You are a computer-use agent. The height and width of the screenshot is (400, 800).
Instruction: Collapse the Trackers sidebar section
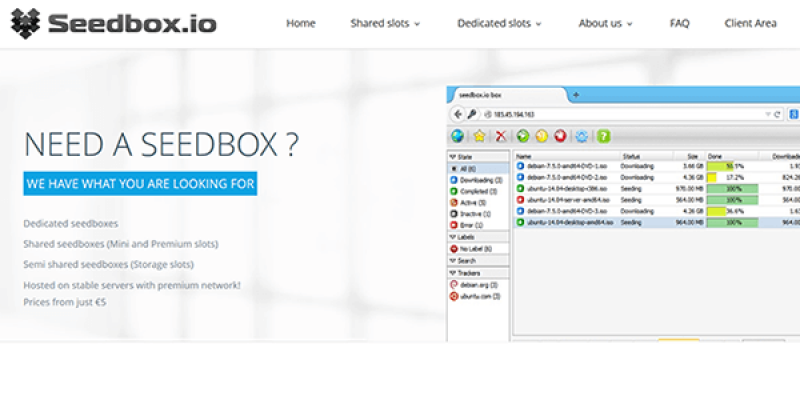point(479,273)
